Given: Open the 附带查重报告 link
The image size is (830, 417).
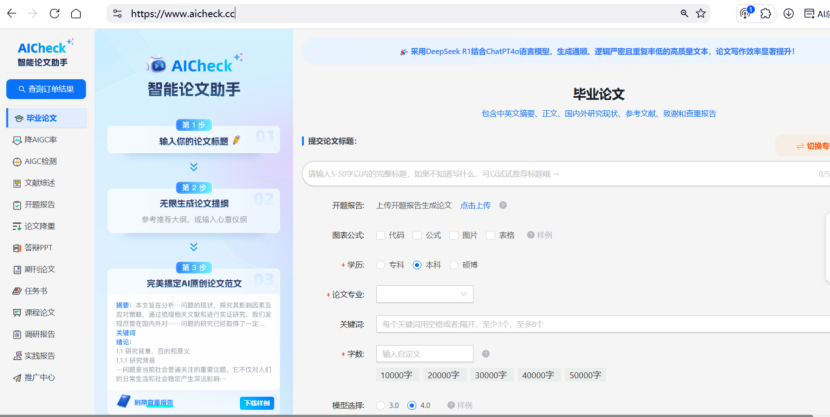Looking at the screenshot, I should [154, 403].
